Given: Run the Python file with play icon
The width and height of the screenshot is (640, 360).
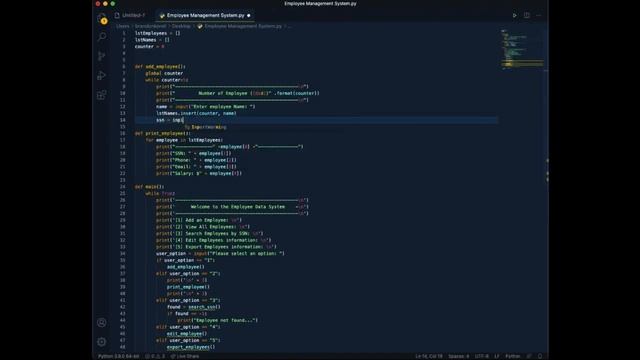Looking at the screenshot, I should [x=514, y=16].
